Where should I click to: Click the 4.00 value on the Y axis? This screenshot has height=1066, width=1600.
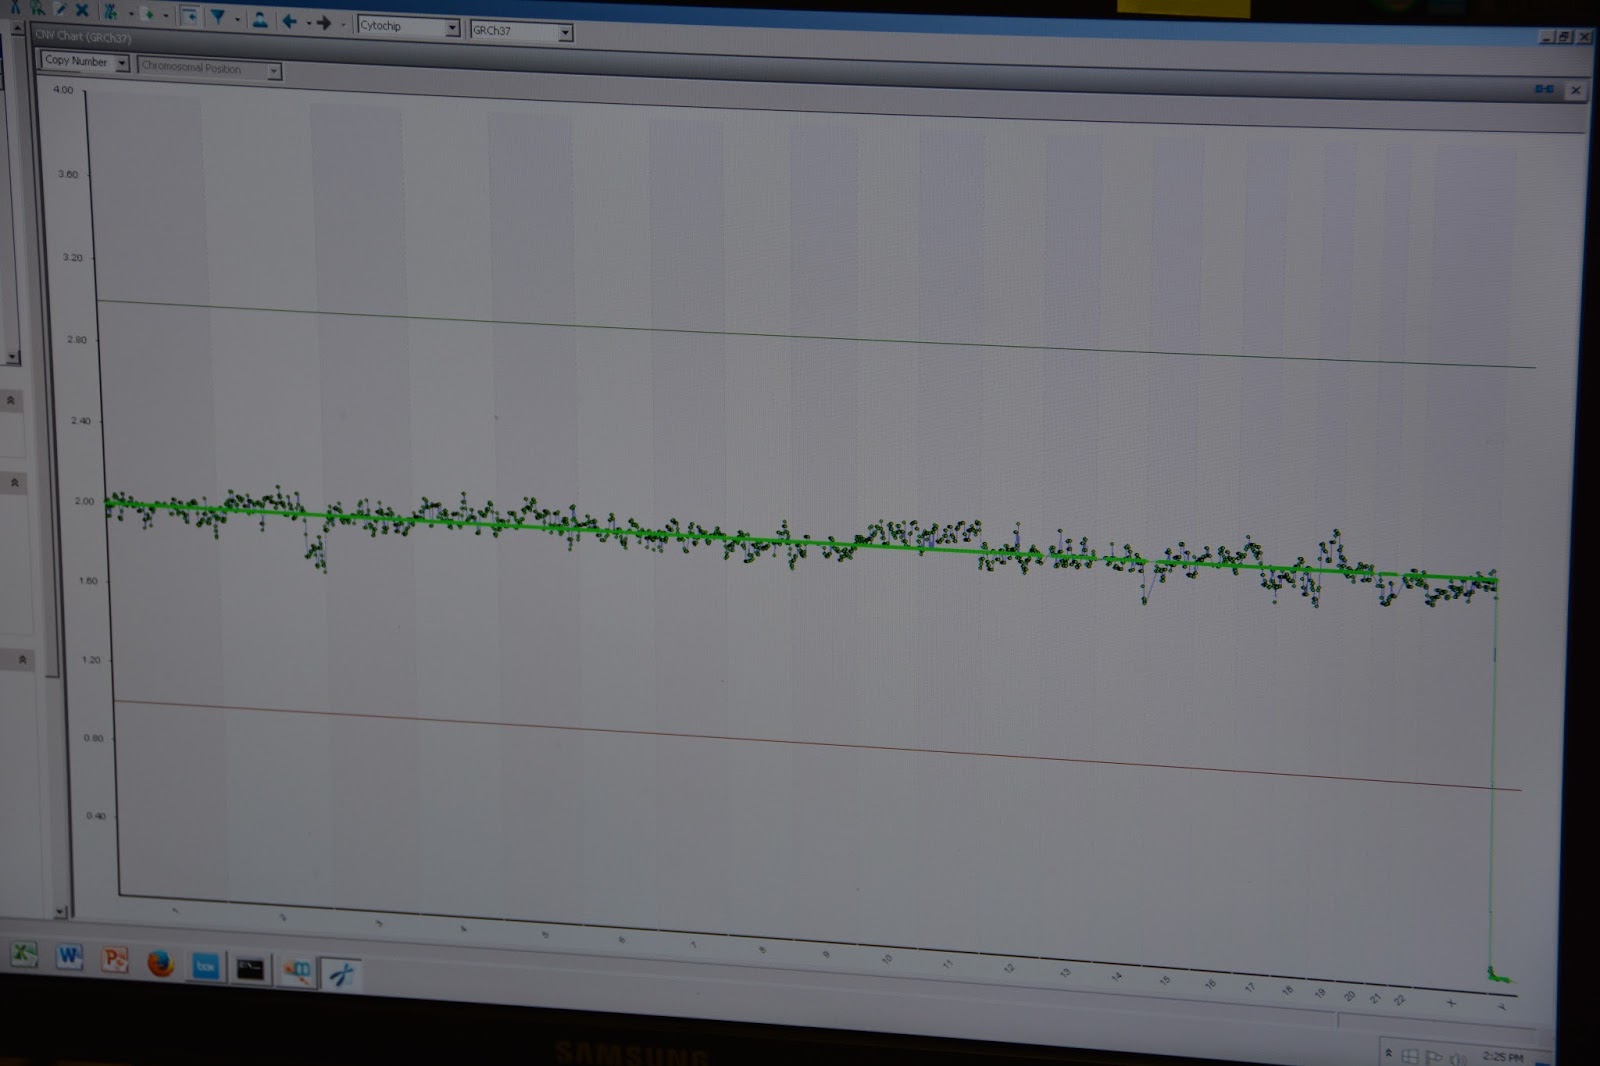[63, 90]
